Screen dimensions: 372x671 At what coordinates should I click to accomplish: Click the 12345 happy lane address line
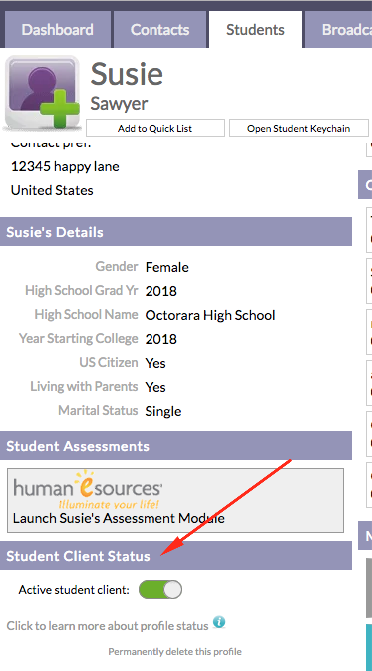(x=65, y=166)
